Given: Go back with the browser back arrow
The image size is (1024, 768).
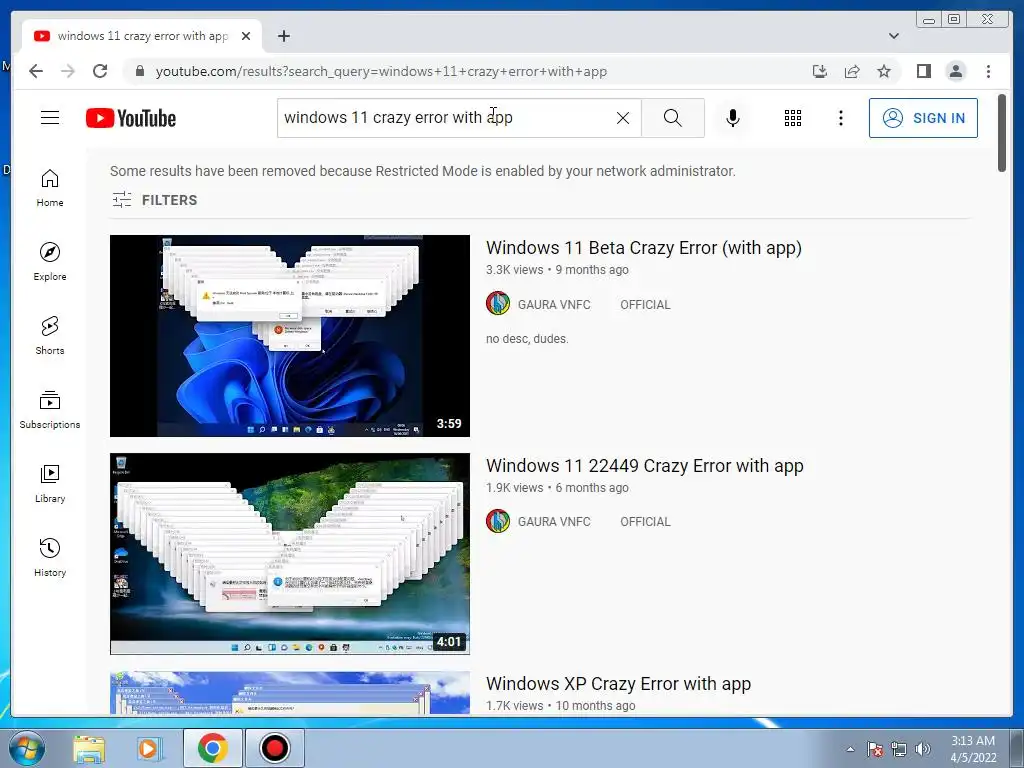Looking at the screenshot, I should pos(36,71).
